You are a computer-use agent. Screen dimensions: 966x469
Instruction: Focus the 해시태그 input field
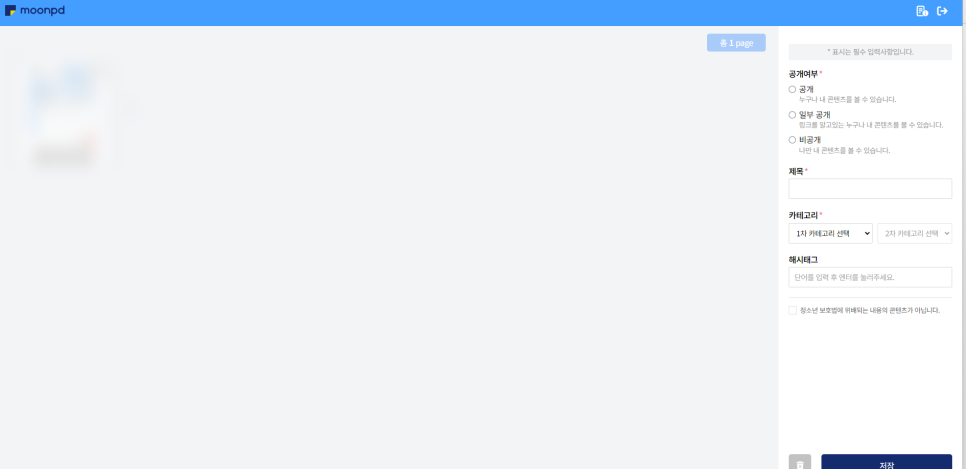pos(870,277)
